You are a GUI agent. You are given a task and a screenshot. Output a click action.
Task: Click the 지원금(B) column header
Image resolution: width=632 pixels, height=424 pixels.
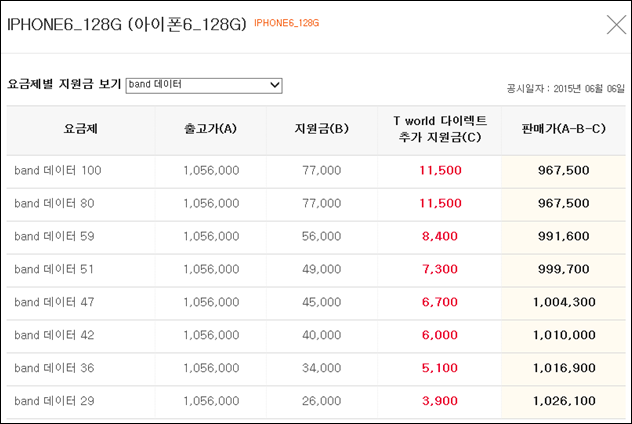click(x=322, y=129)
